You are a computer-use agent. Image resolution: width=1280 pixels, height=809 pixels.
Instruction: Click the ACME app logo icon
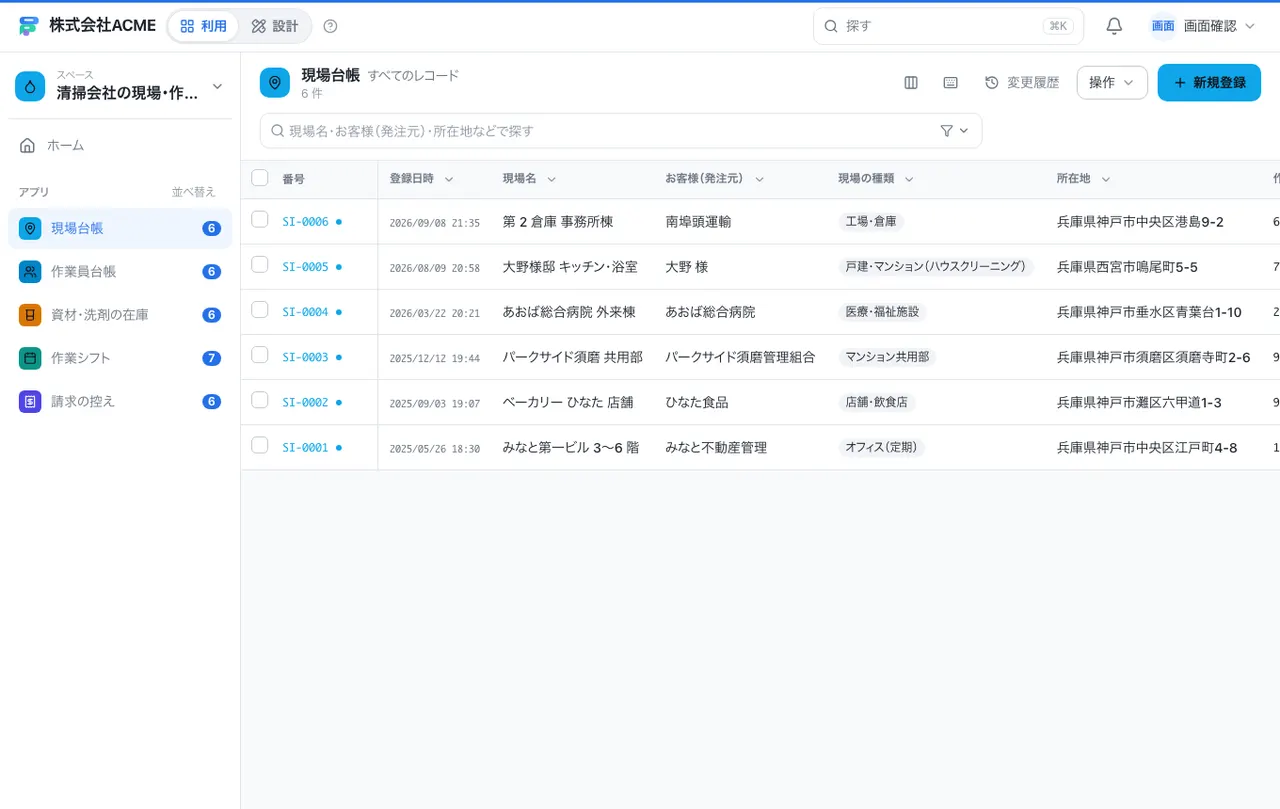point(28,26)
